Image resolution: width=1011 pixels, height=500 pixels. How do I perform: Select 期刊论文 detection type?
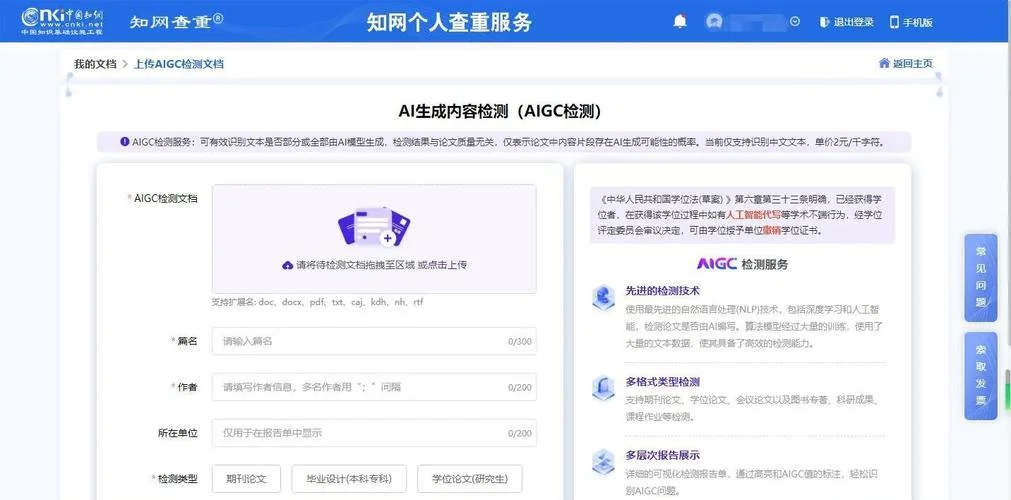[x=246, y=479]
